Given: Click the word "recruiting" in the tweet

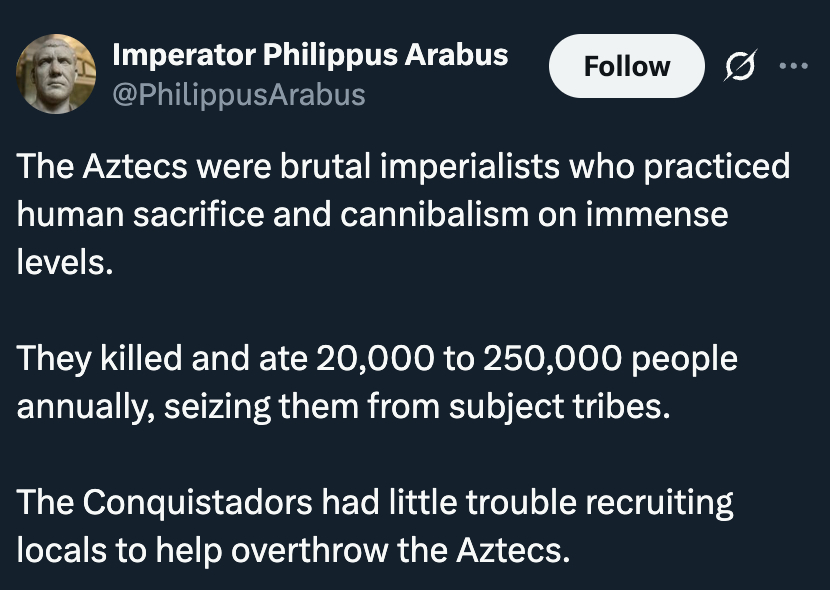Looking at the screenshot, I should tap(659, 503).
